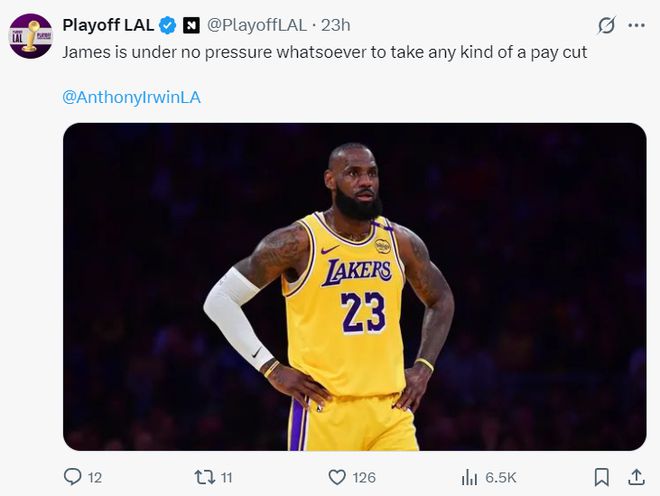Click the 23h timestamp of the post
This screenshot has height=496, width=660.
click(x=336, y=25)
